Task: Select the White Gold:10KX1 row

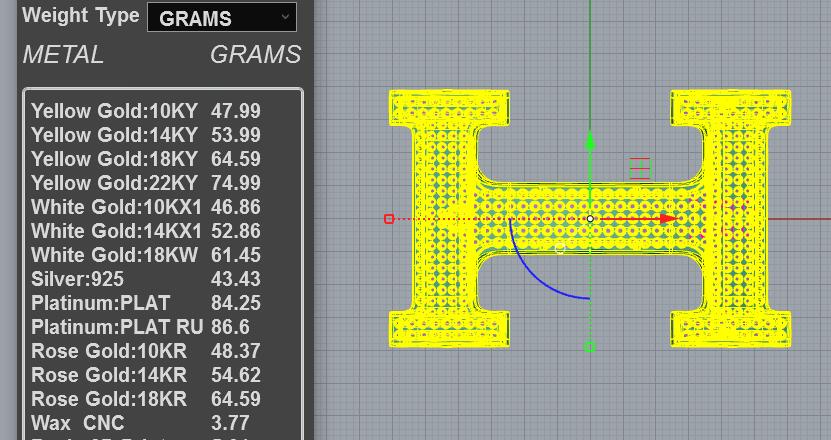Action: [x=146, y=207]
